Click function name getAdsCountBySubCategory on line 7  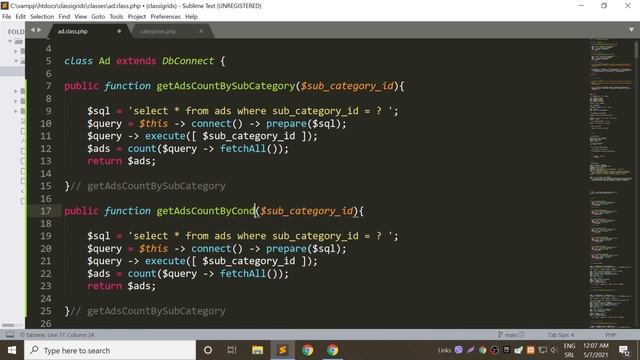click(226, 86)
